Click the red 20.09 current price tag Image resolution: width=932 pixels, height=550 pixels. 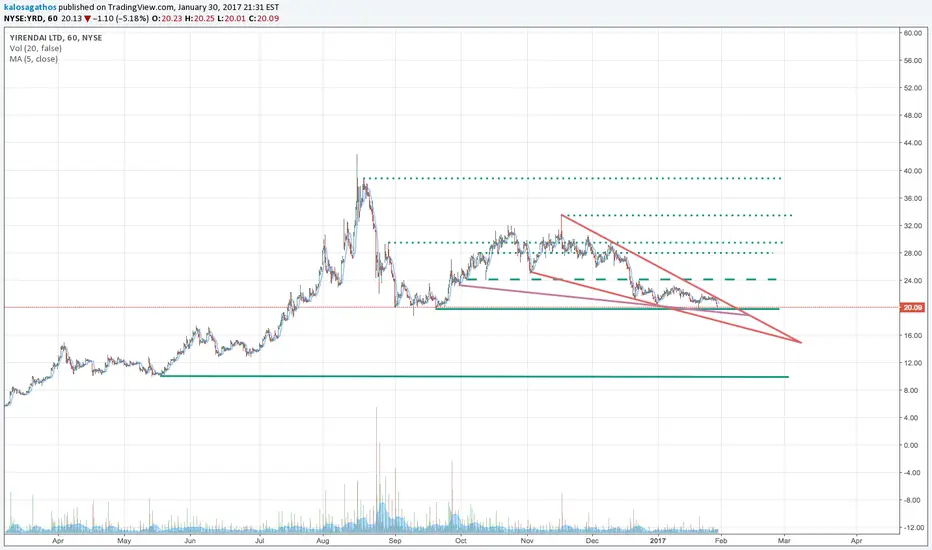(x=912, y=307)
